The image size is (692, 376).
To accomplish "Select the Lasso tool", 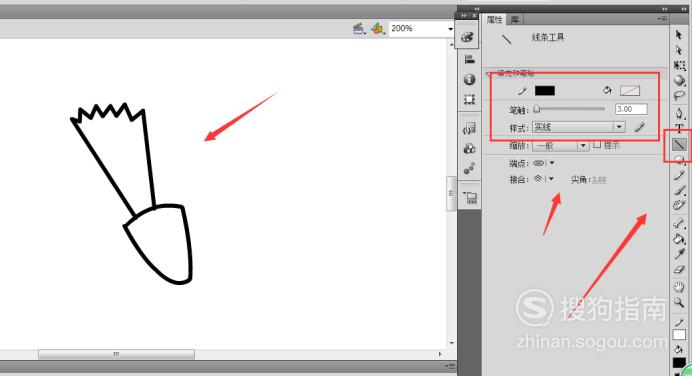I will pyautogui.click(x=680, y=96).
